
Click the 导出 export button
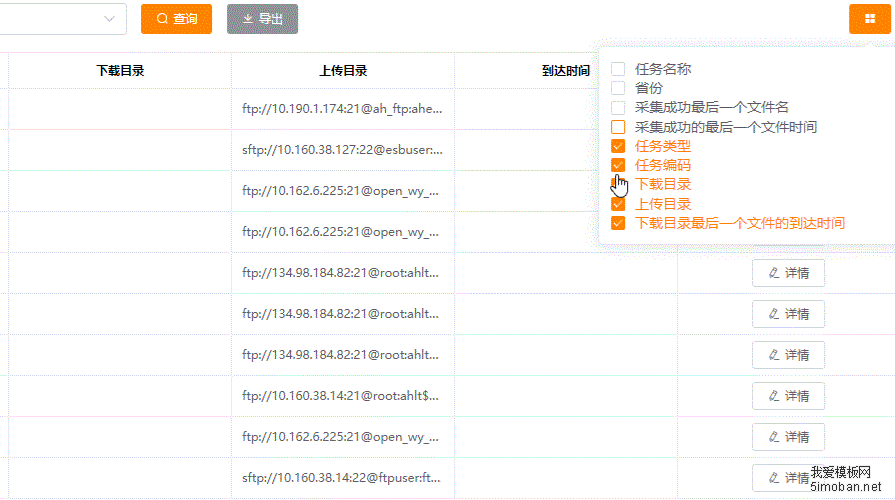(x=262, y=19)
